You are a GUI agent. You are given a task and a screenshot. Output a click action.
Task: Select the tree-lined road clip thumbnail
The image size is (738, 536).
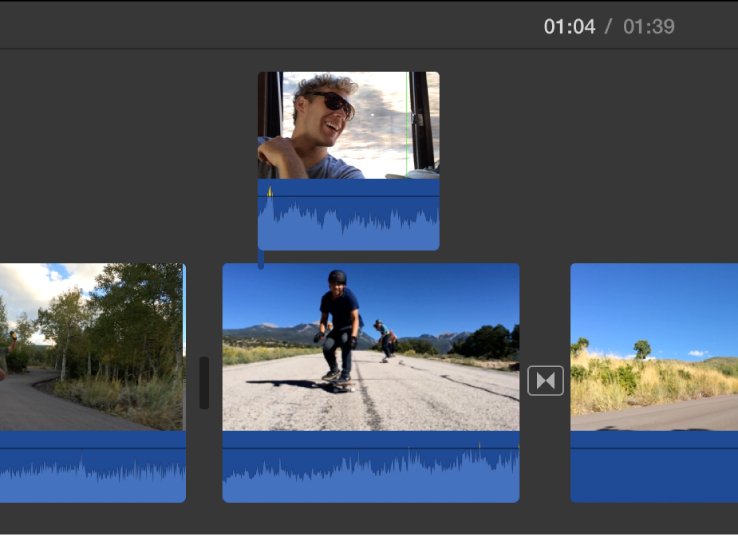tap(92, 347)
